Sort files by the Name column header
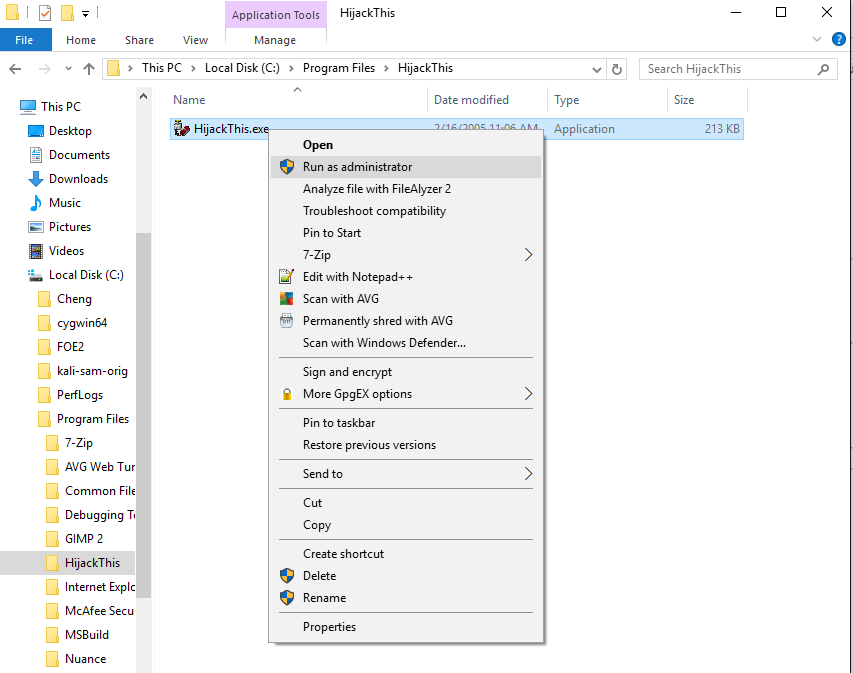Screen dimensions: 853x673 pos(189,100)
